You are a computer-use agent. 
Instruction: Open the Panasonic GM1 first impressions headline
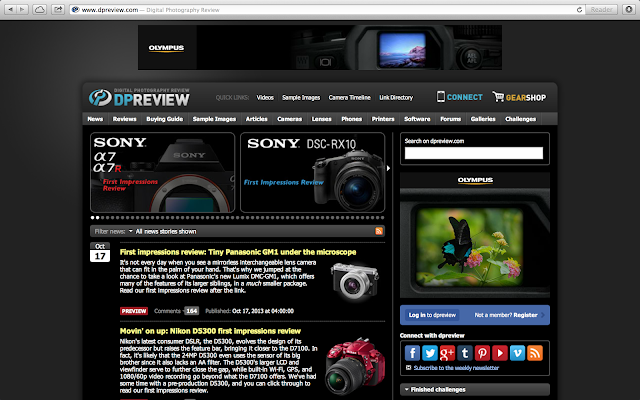tap(238, 252)
